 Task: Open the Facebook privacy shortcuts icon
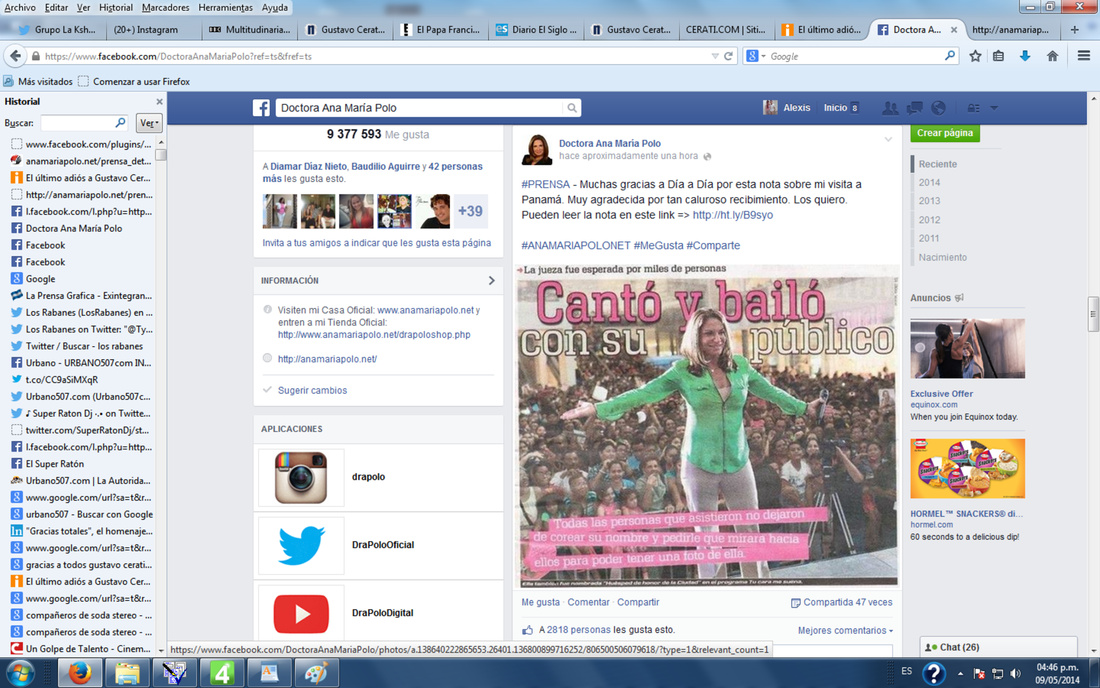(974, 108)
